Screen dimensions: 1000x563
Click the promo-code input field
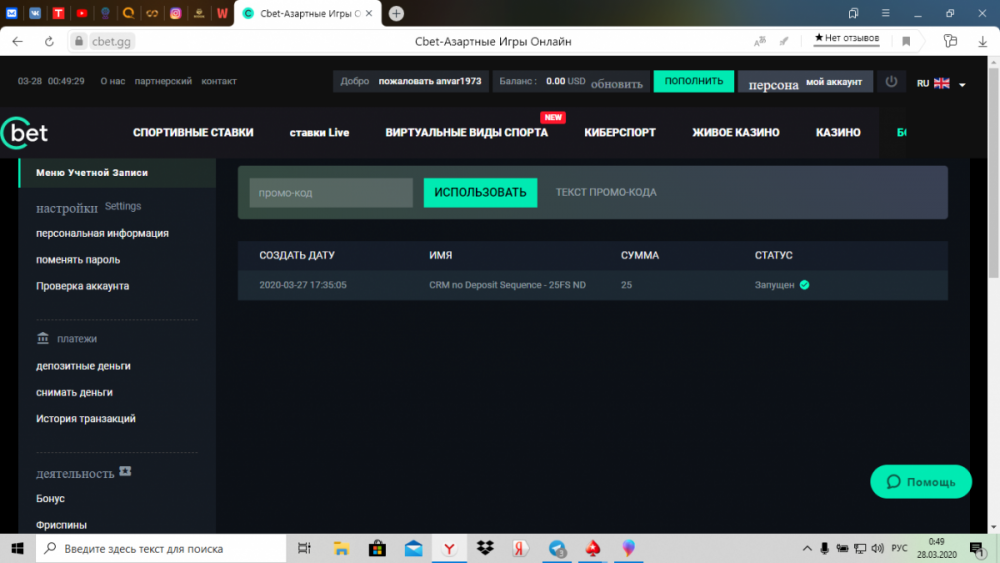point(330,193)
